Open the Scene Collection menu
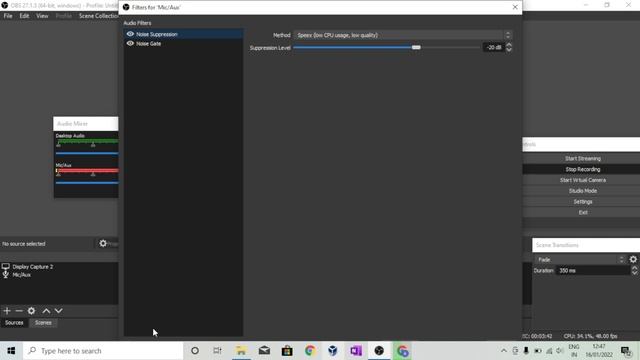Viewport: 640px width, 360px height. [98, 16]
